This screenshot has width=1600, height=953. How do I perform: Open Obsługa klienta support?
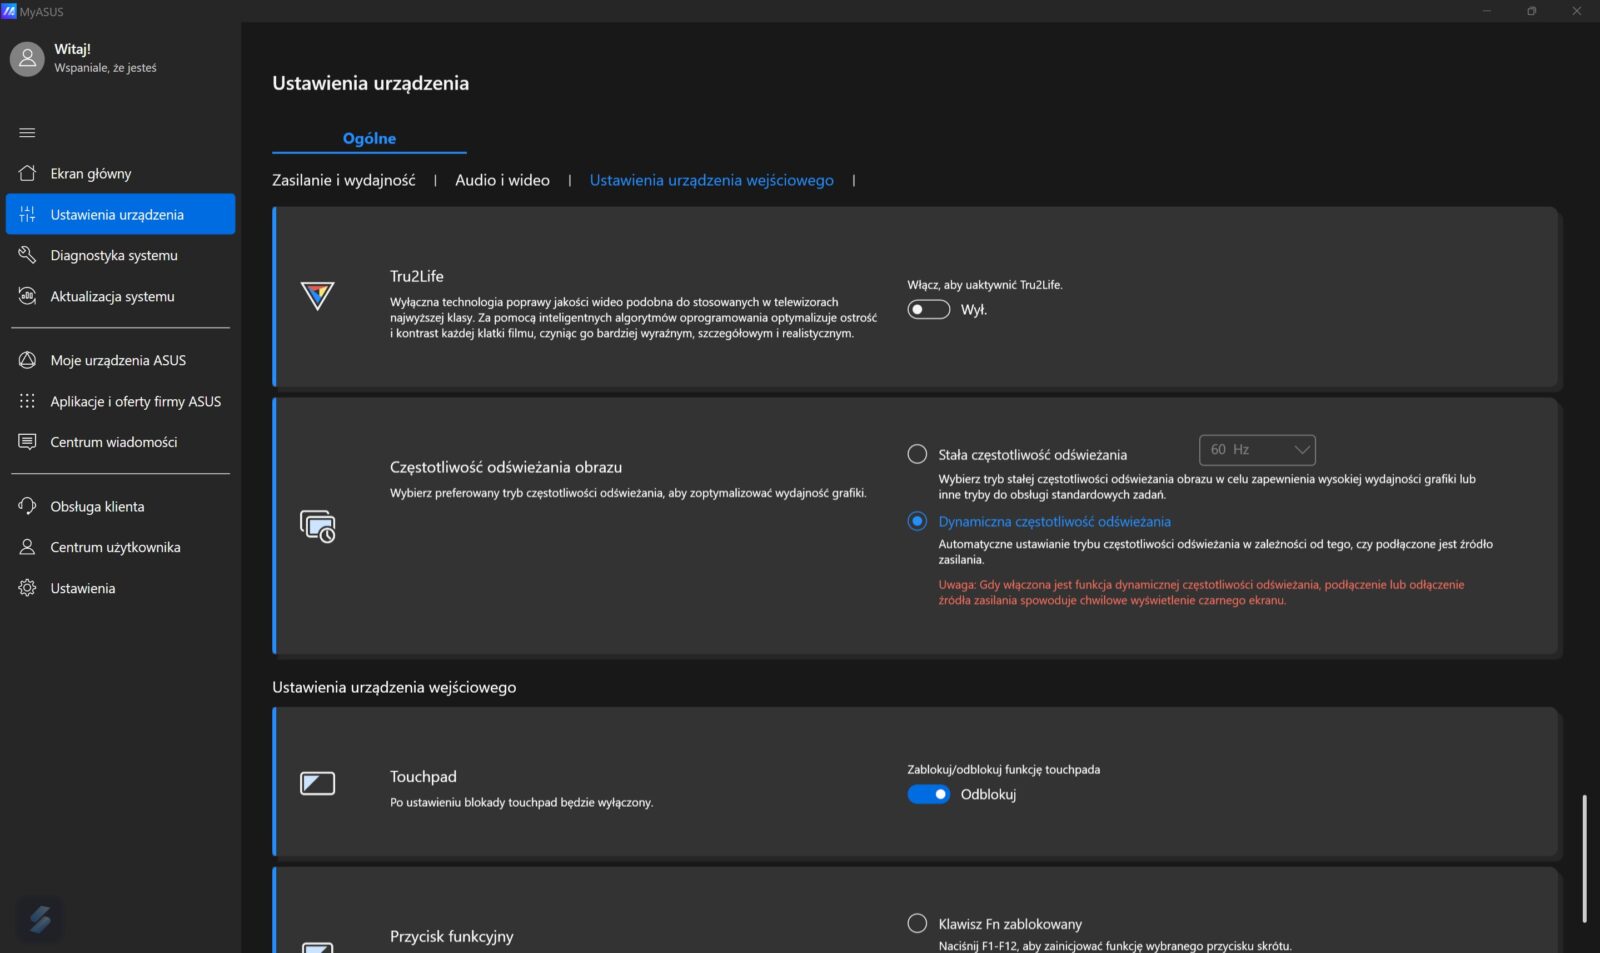97,506
